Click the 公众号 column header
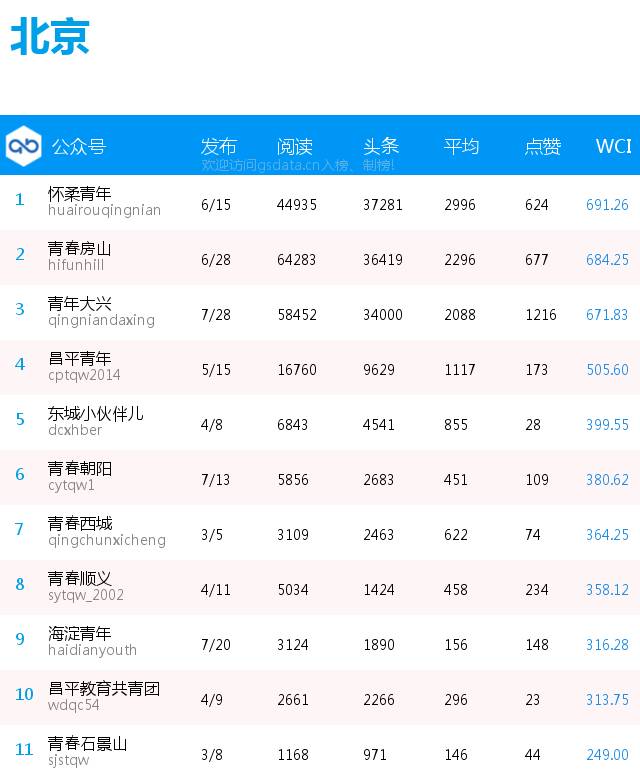The width and height of the screenshot is (640, 769). pyautogui.click(x=79, y=146)
